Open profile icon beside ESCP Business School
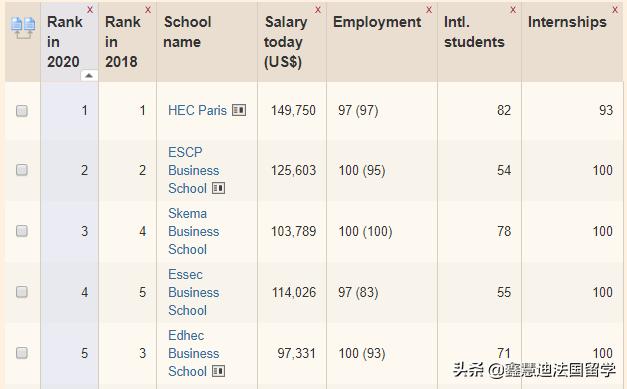 click(x=218, y=188)
